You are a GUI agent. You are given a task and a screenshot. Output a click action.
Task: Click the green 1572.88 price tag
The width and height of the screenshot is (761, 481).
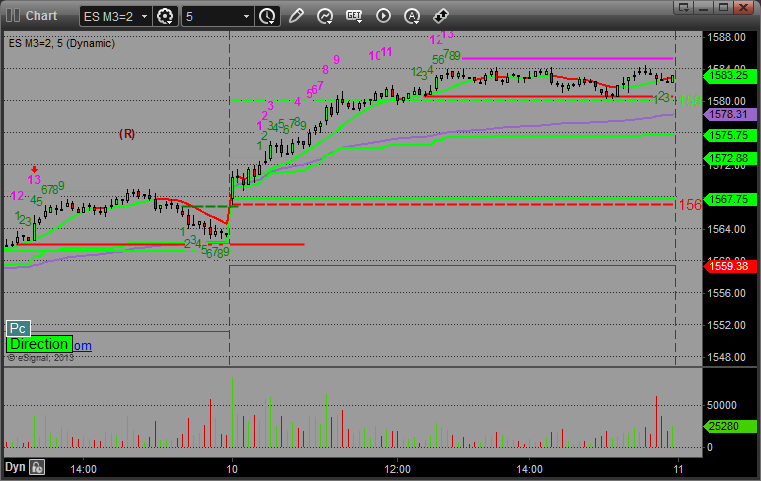729,158
